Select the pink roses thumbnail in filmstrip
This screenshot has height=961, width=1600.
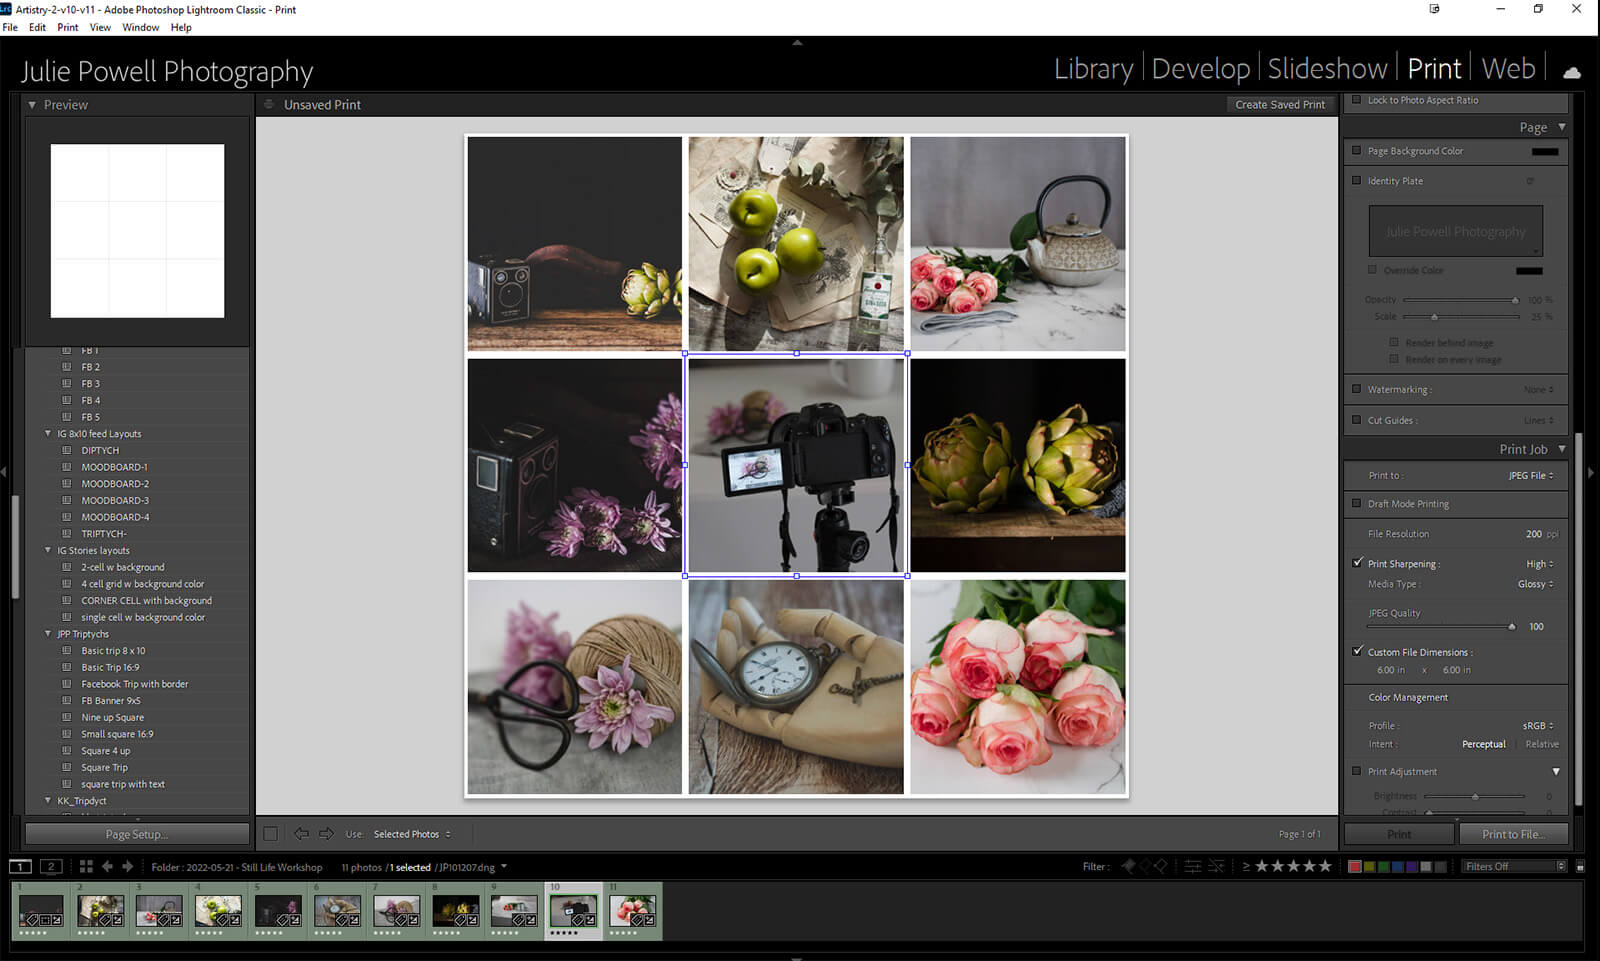click(x=632, y=911)
